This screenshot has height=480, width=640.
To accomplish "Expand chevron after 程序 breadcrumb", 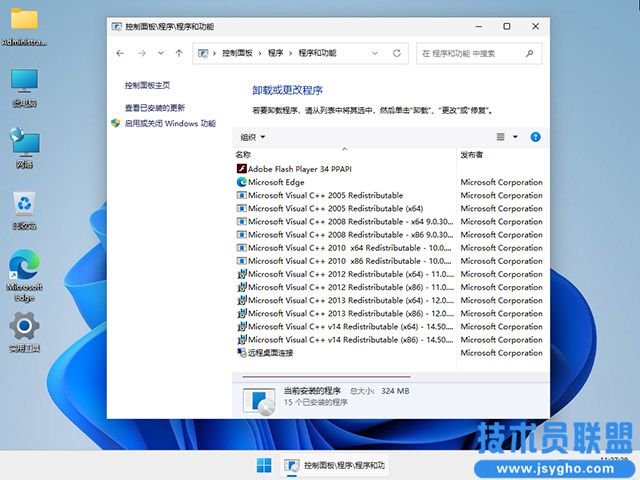I will point(291,53).
